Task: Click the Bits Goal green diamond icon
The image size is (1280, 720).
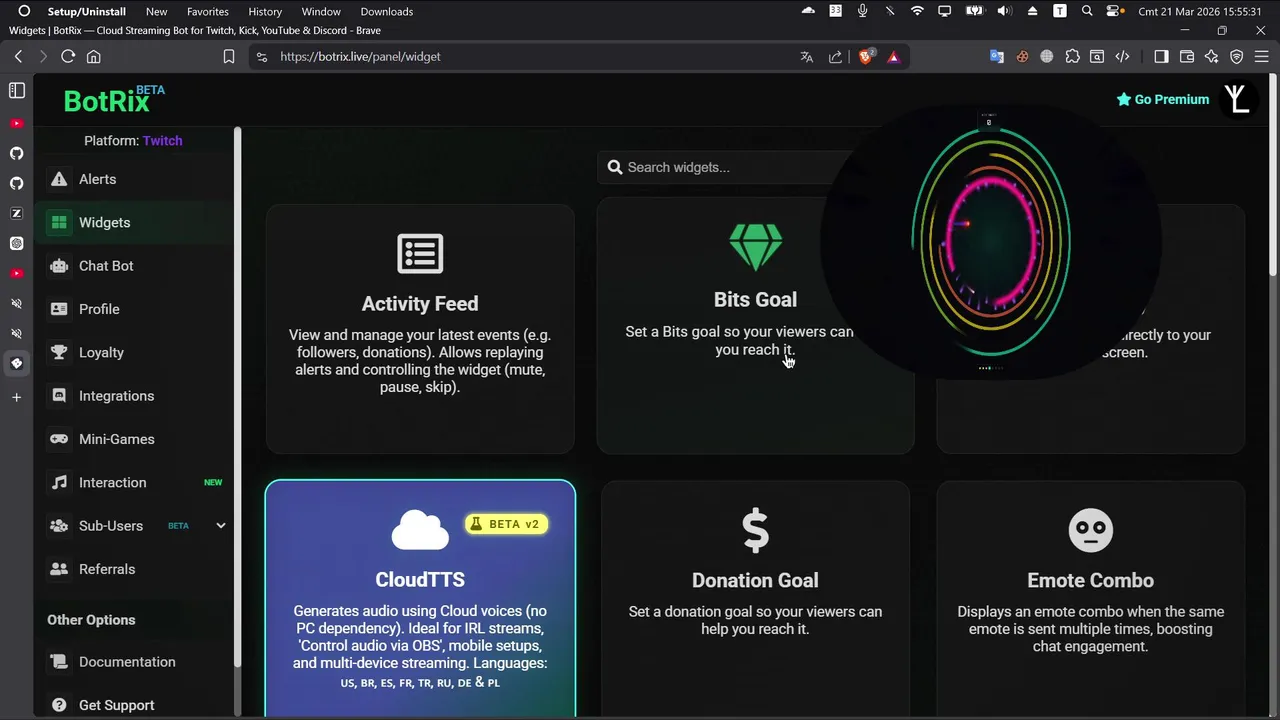Action: click(x=755, y=247)
